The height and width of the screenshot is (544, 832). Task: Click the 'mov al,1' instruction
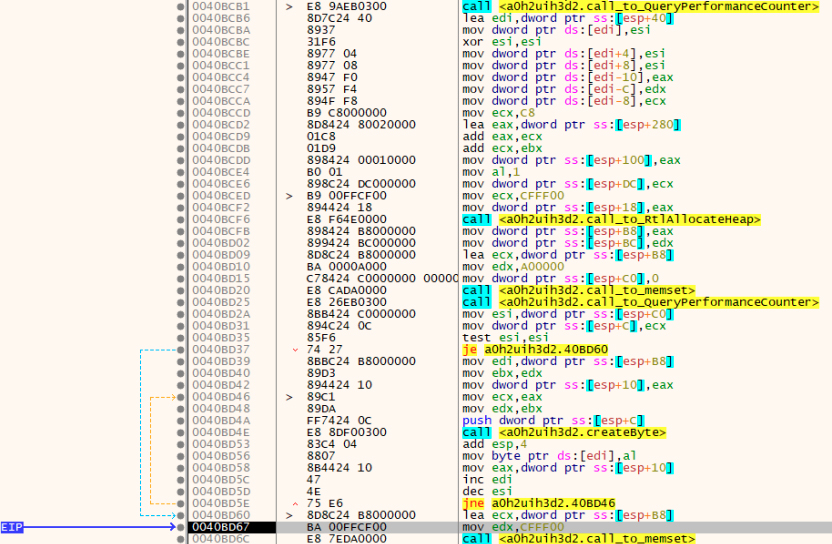[x=491, y=172]
